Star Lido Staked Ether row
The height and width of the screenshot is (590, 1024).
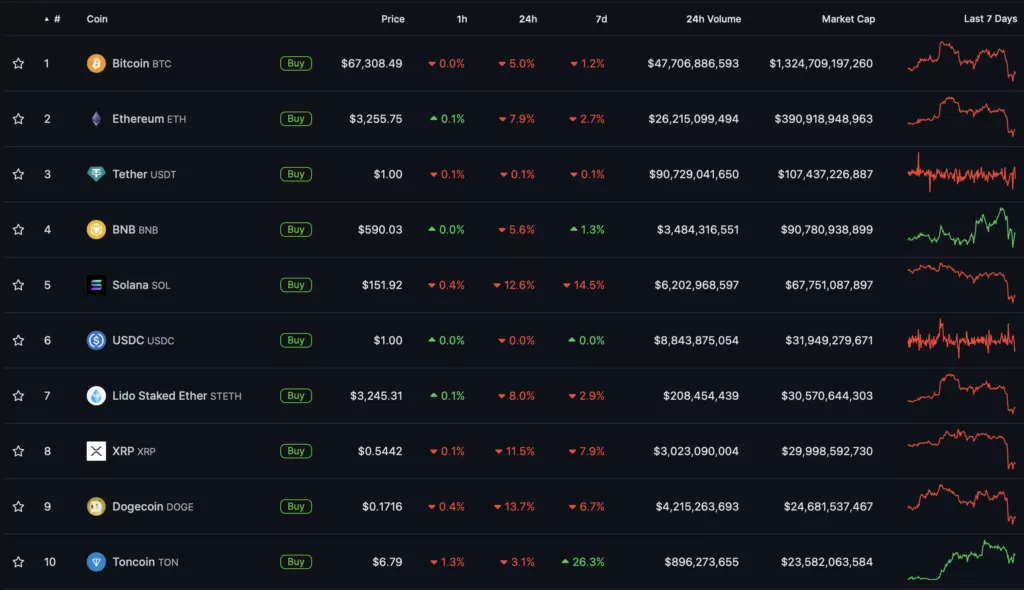(x=18, y=396)
